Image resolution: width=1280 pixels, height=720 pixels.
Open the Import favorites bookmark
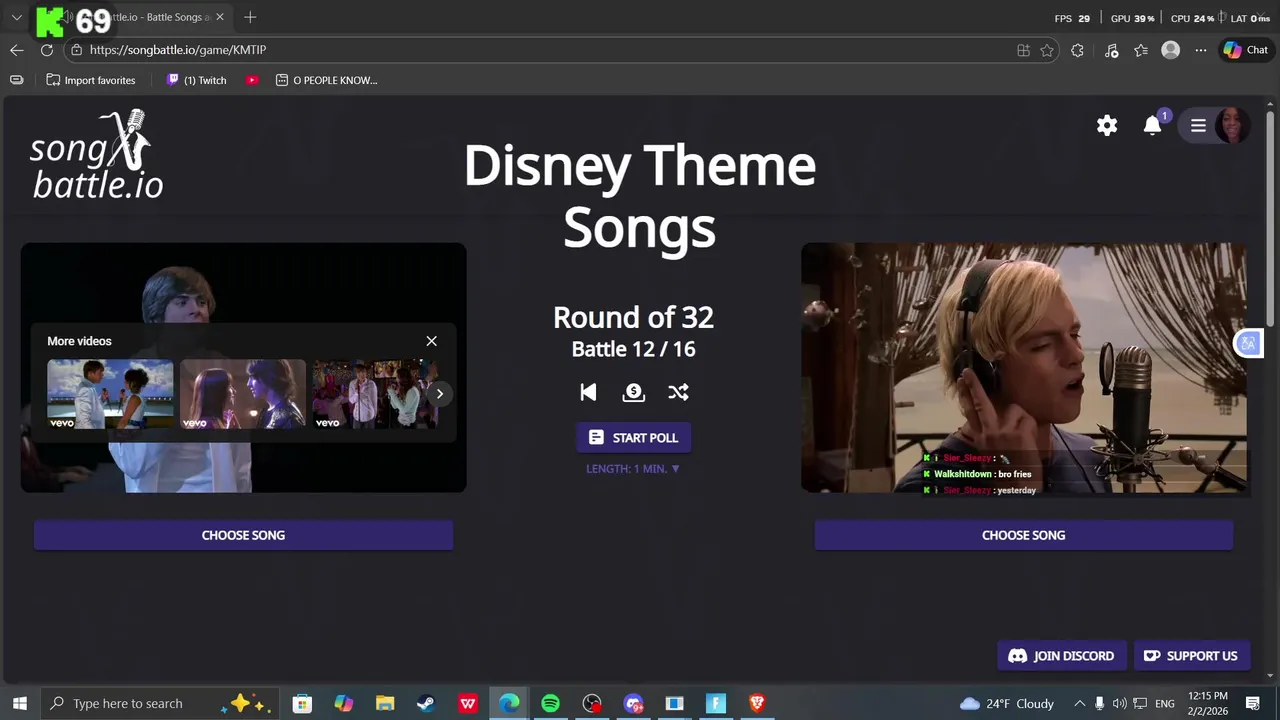91,80
